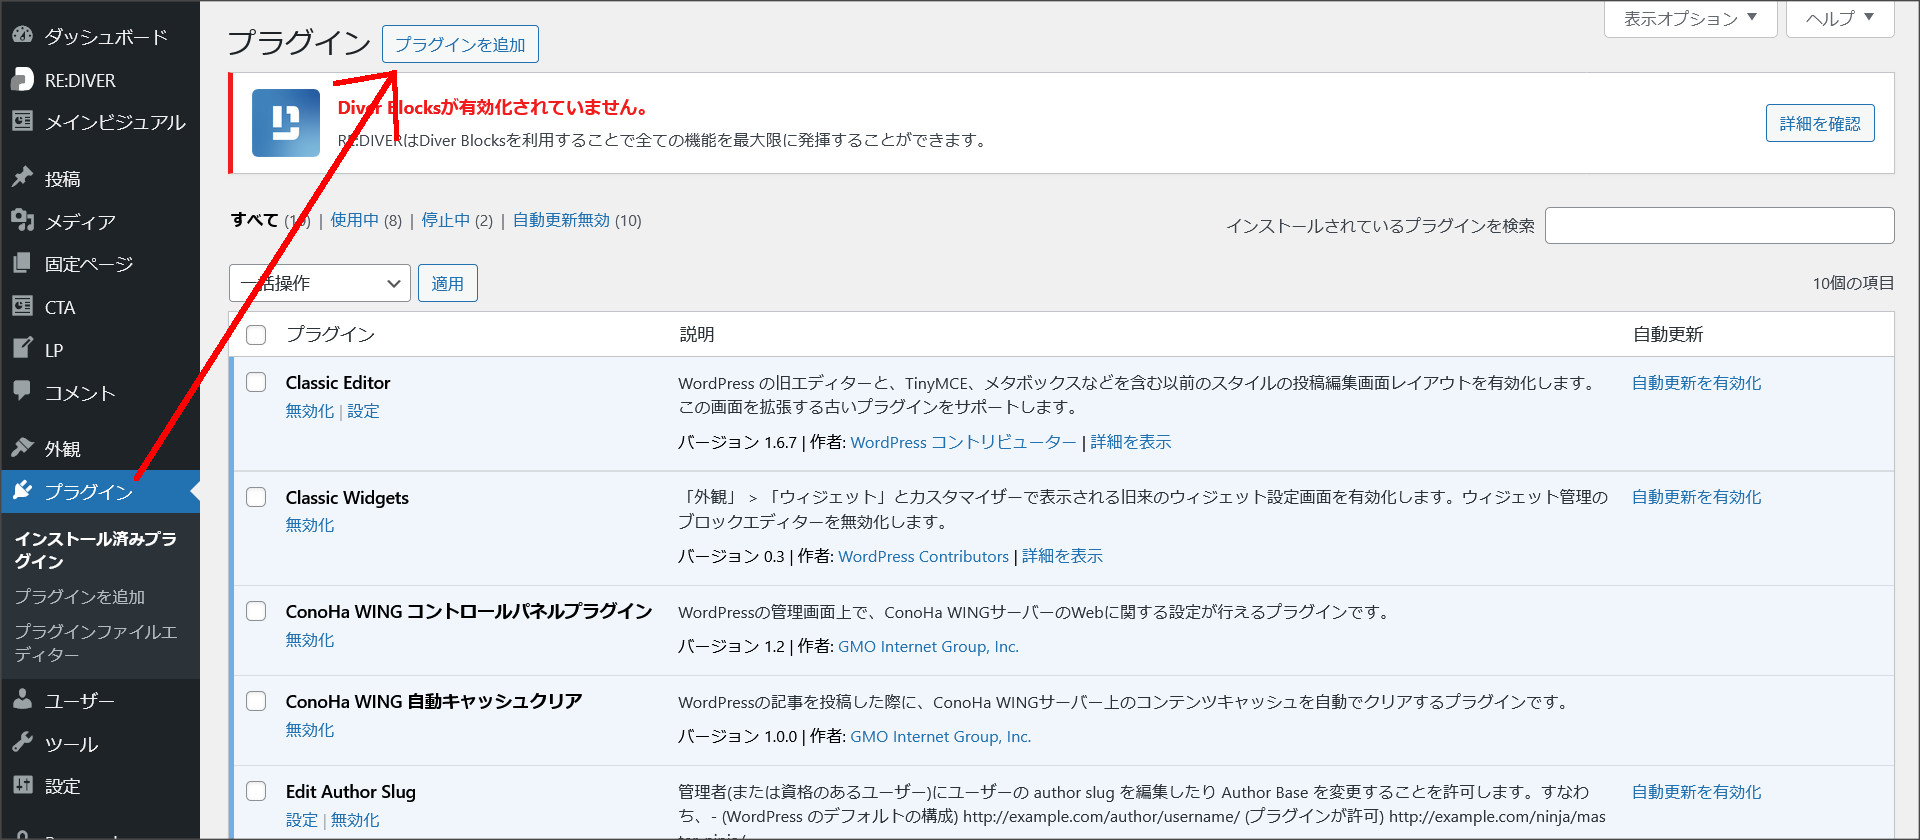Click the paintbrush icon beside 外観

(22, 448)
